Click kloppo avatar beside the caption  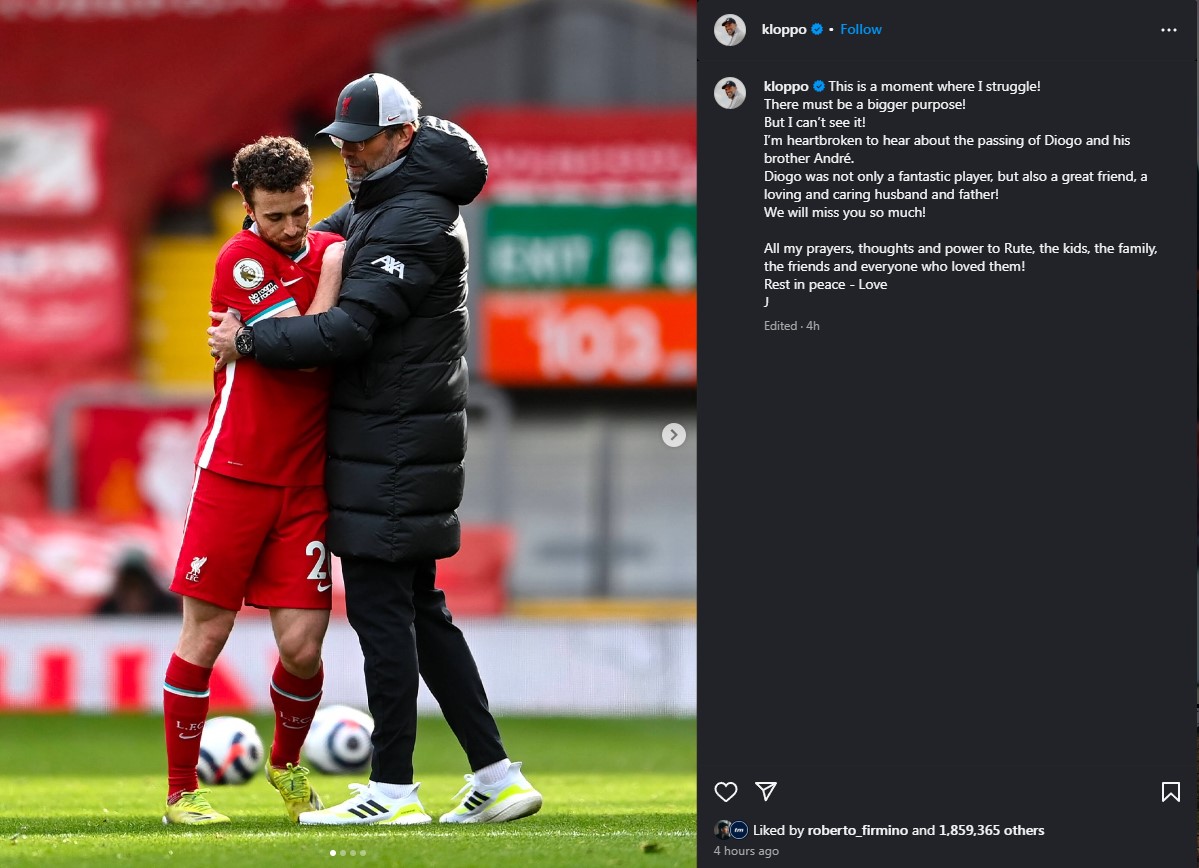(729, 93)
